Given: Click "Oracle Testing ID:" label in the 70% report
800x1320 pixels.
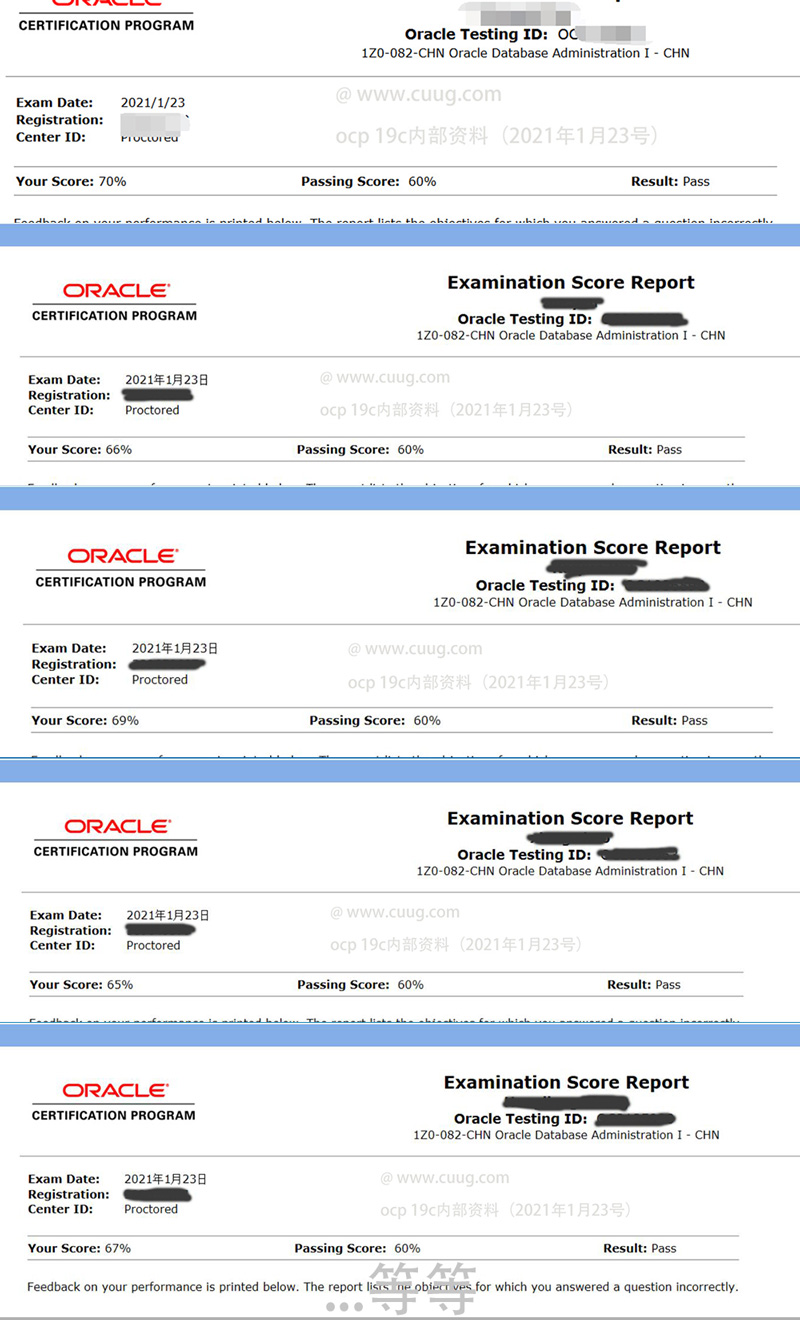Looking at the screenshot, I should coord(474,34).
